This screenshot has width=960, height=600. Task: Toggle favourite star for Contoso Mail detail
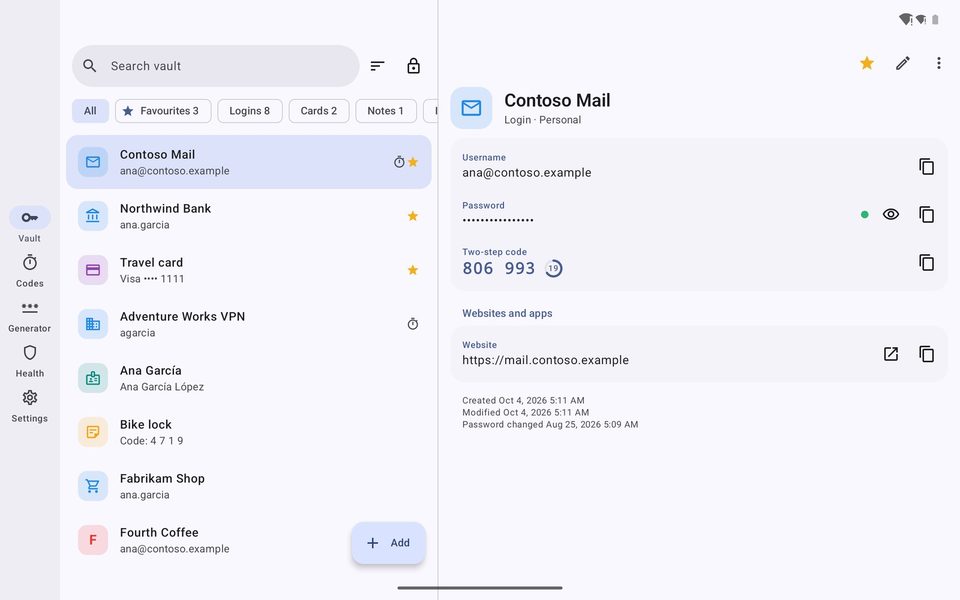[866, 63]
